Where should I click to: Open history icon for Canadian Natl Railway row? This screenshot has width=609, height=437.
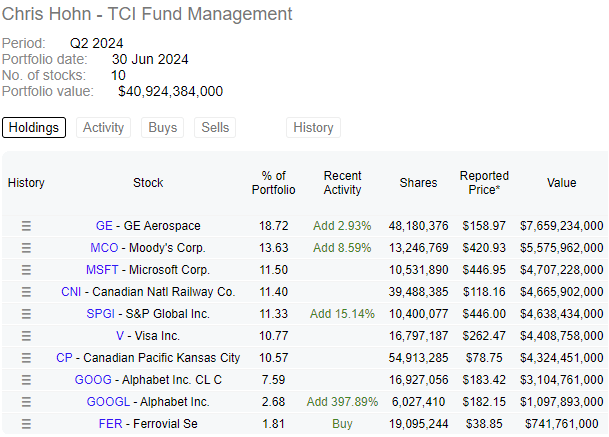coord(26,292)
